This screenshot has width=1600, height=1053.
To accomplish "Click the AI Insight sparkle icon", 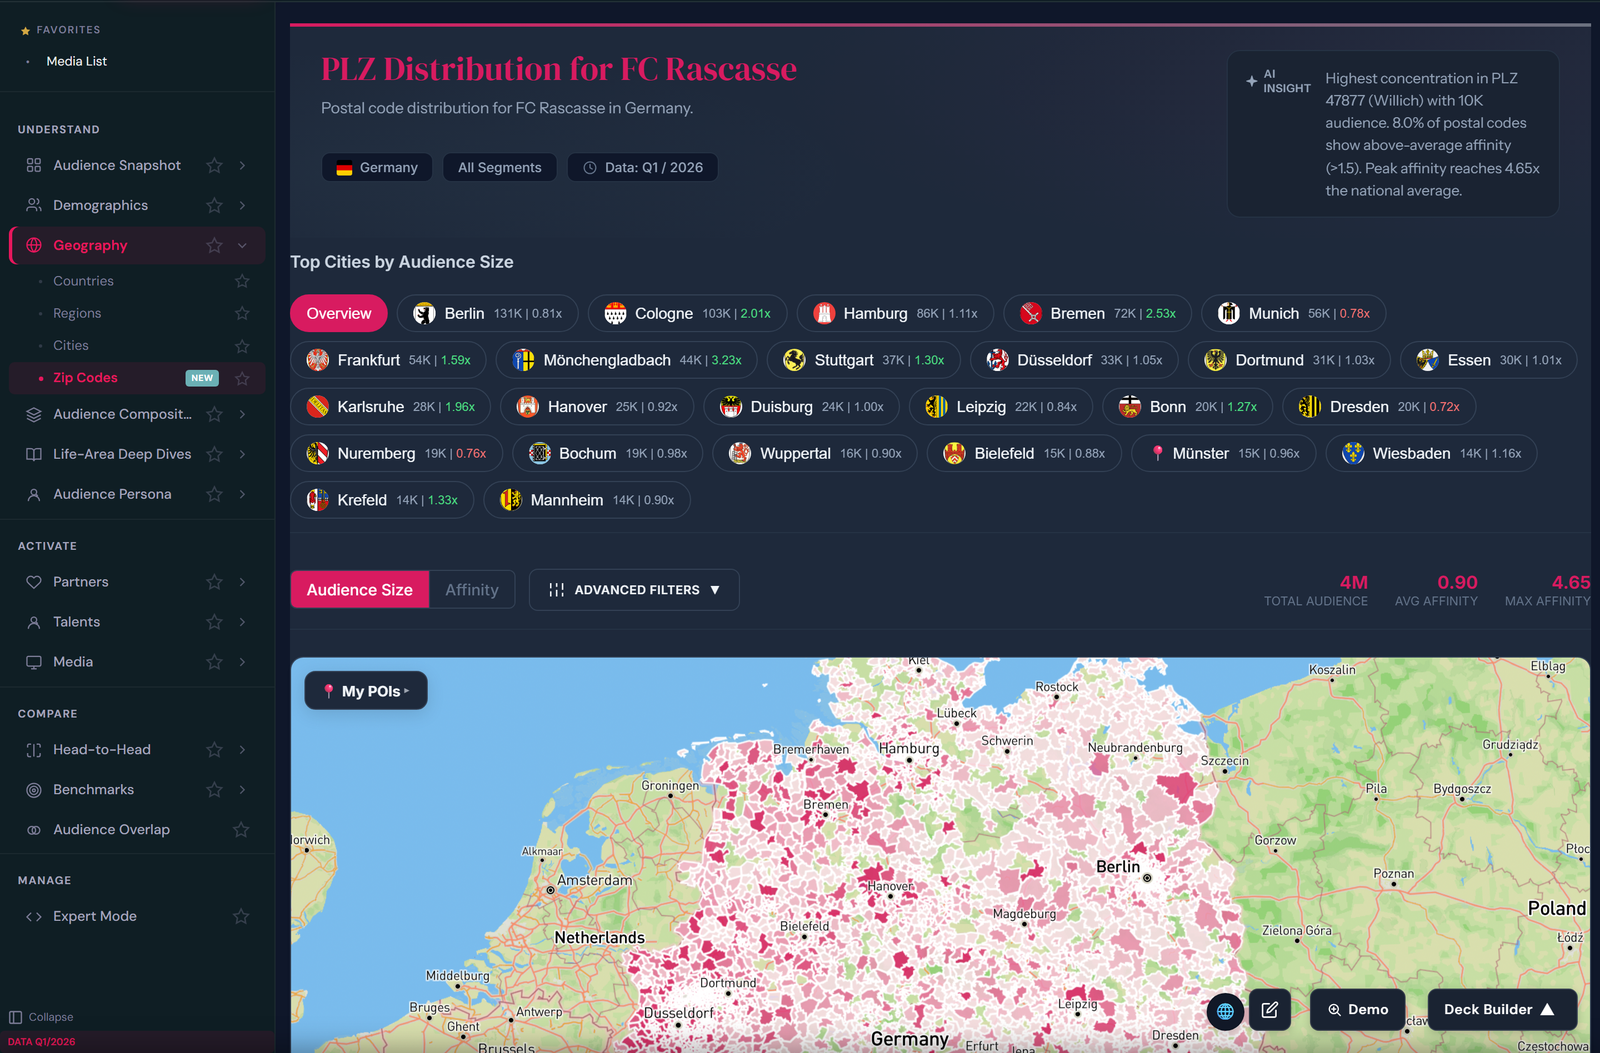I will point(1251,81).
